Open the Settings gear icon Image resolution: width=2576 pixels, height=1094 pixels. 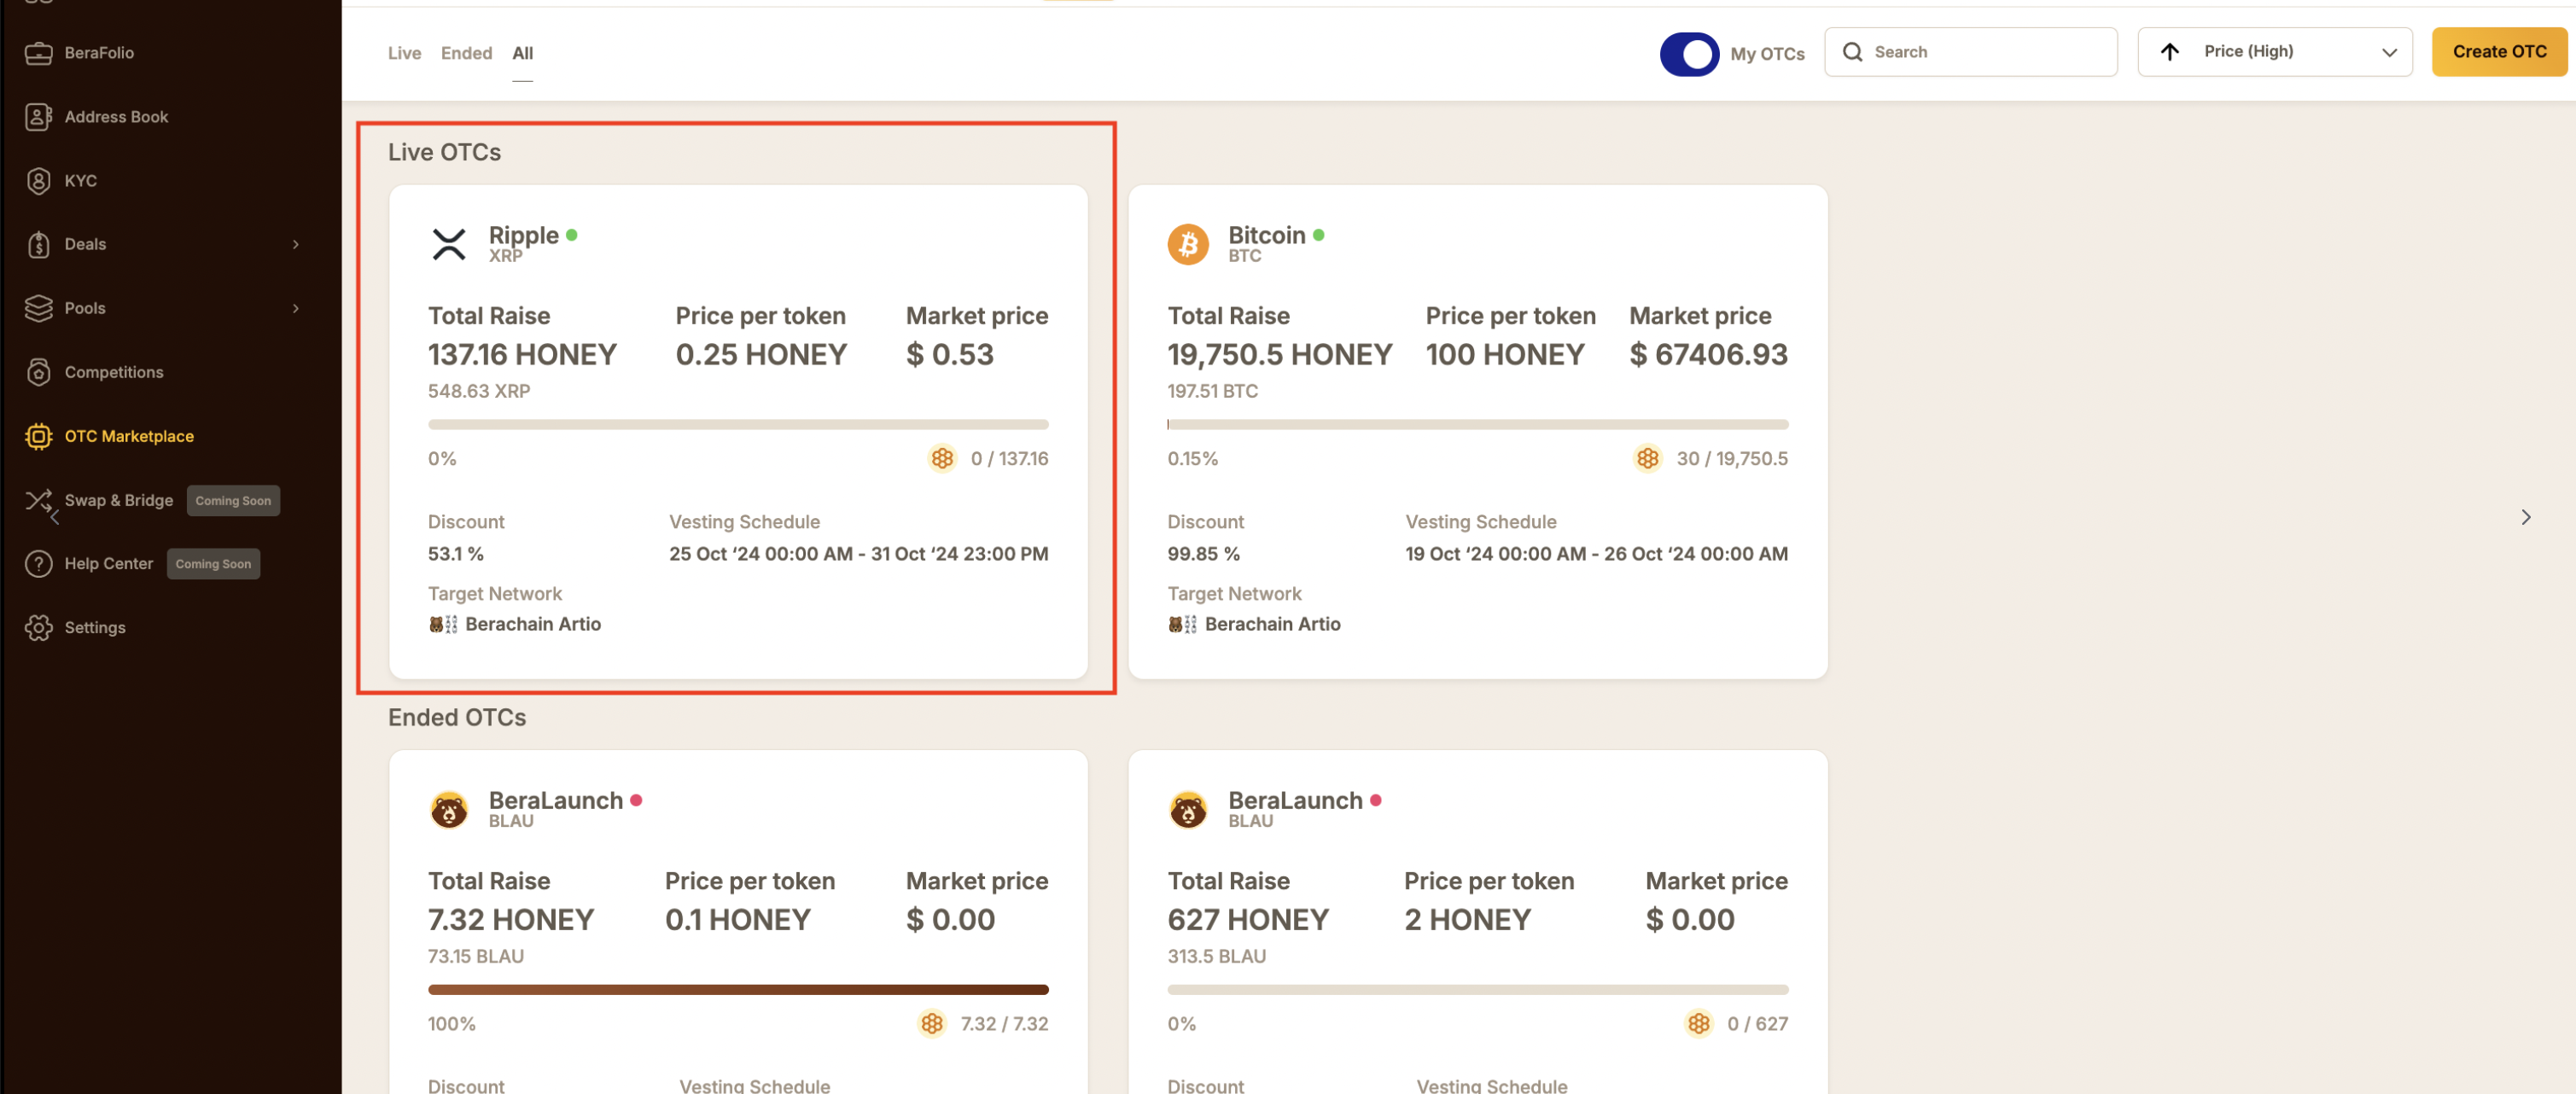tap(38, 627)
